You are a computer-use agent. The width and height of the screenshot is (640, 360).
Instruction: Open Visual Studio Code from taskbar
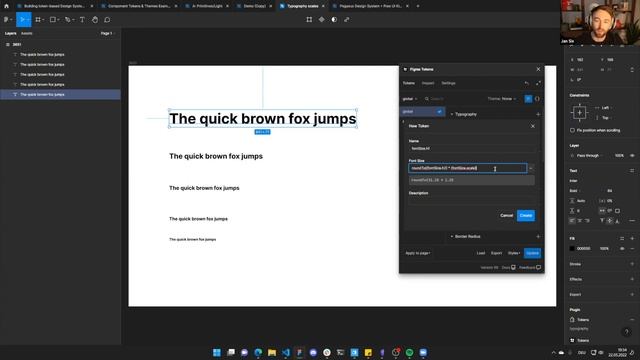pos(286,352)
